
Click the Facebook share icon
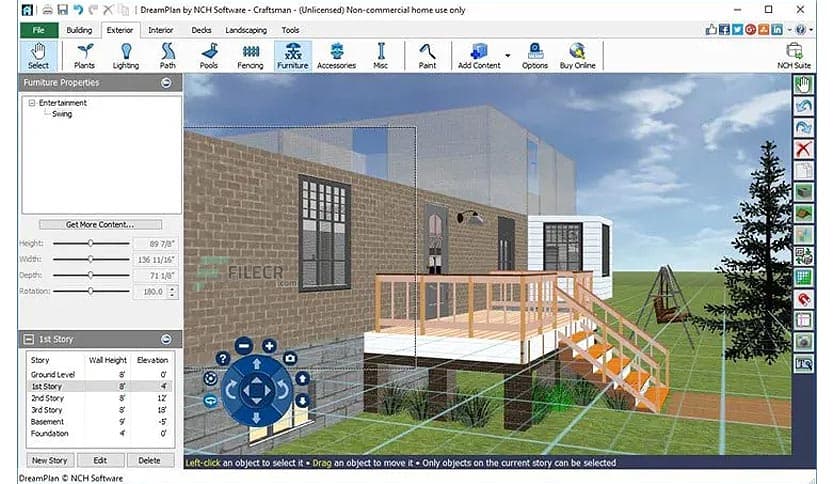pyautogui.click(x=724, y=30)
